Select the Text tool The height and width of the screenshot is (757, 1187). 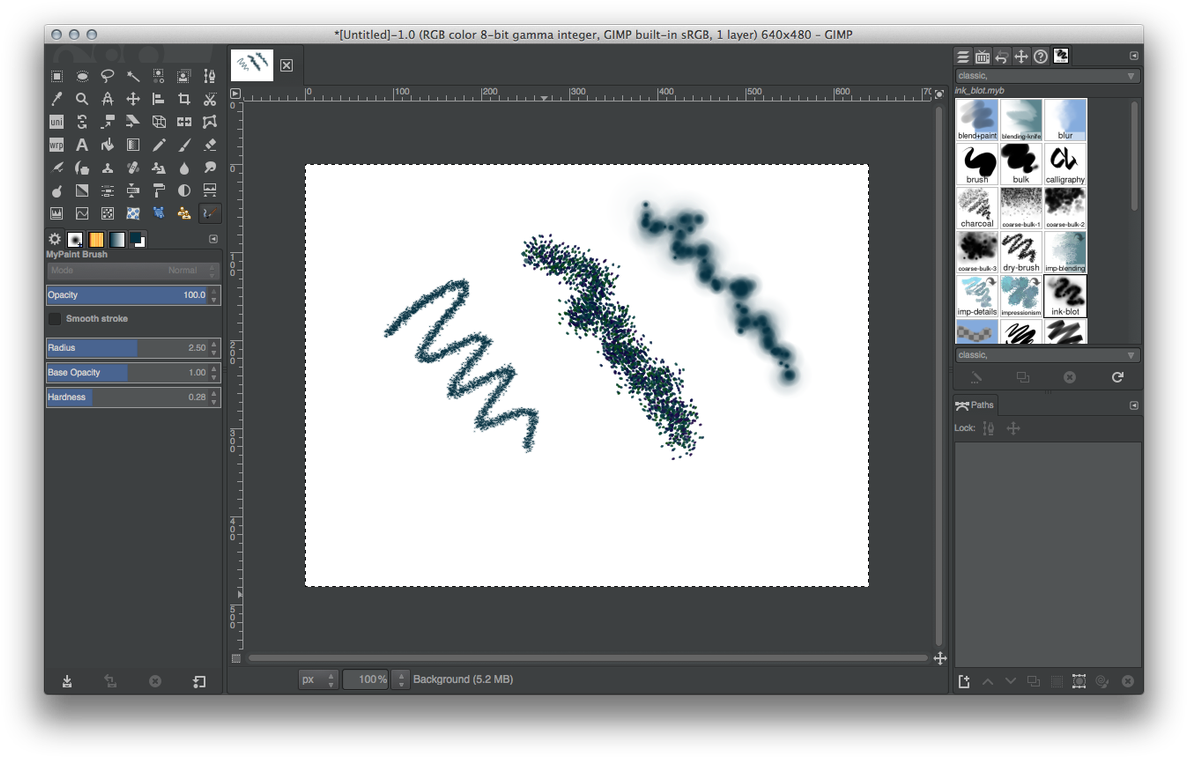[81, 144]
